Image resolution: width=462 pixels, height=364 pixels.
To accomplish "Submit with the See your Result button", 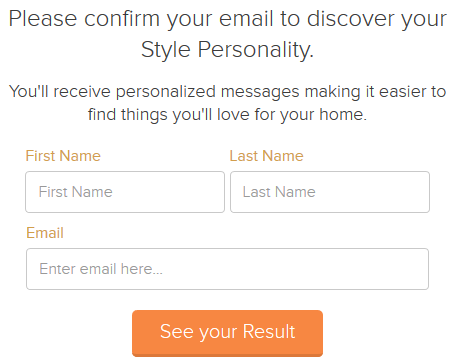I will click(x=227, y=333).
